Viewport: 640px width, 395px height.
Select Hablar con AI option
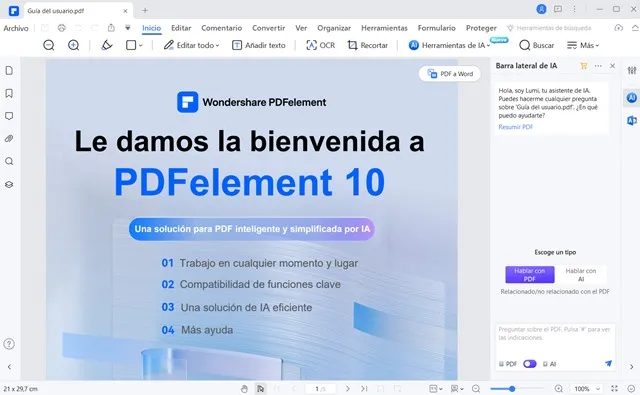tap(580, 275)
